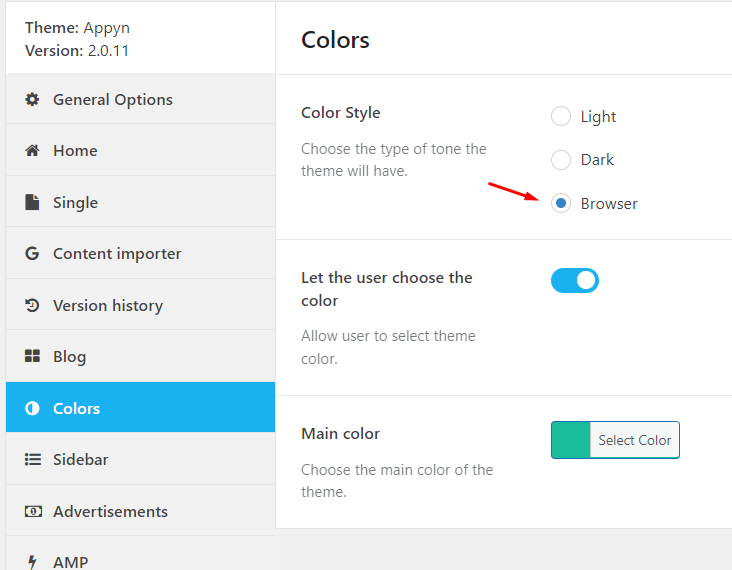
Task: Choose the Browser color style option
Action: (561, 203)
